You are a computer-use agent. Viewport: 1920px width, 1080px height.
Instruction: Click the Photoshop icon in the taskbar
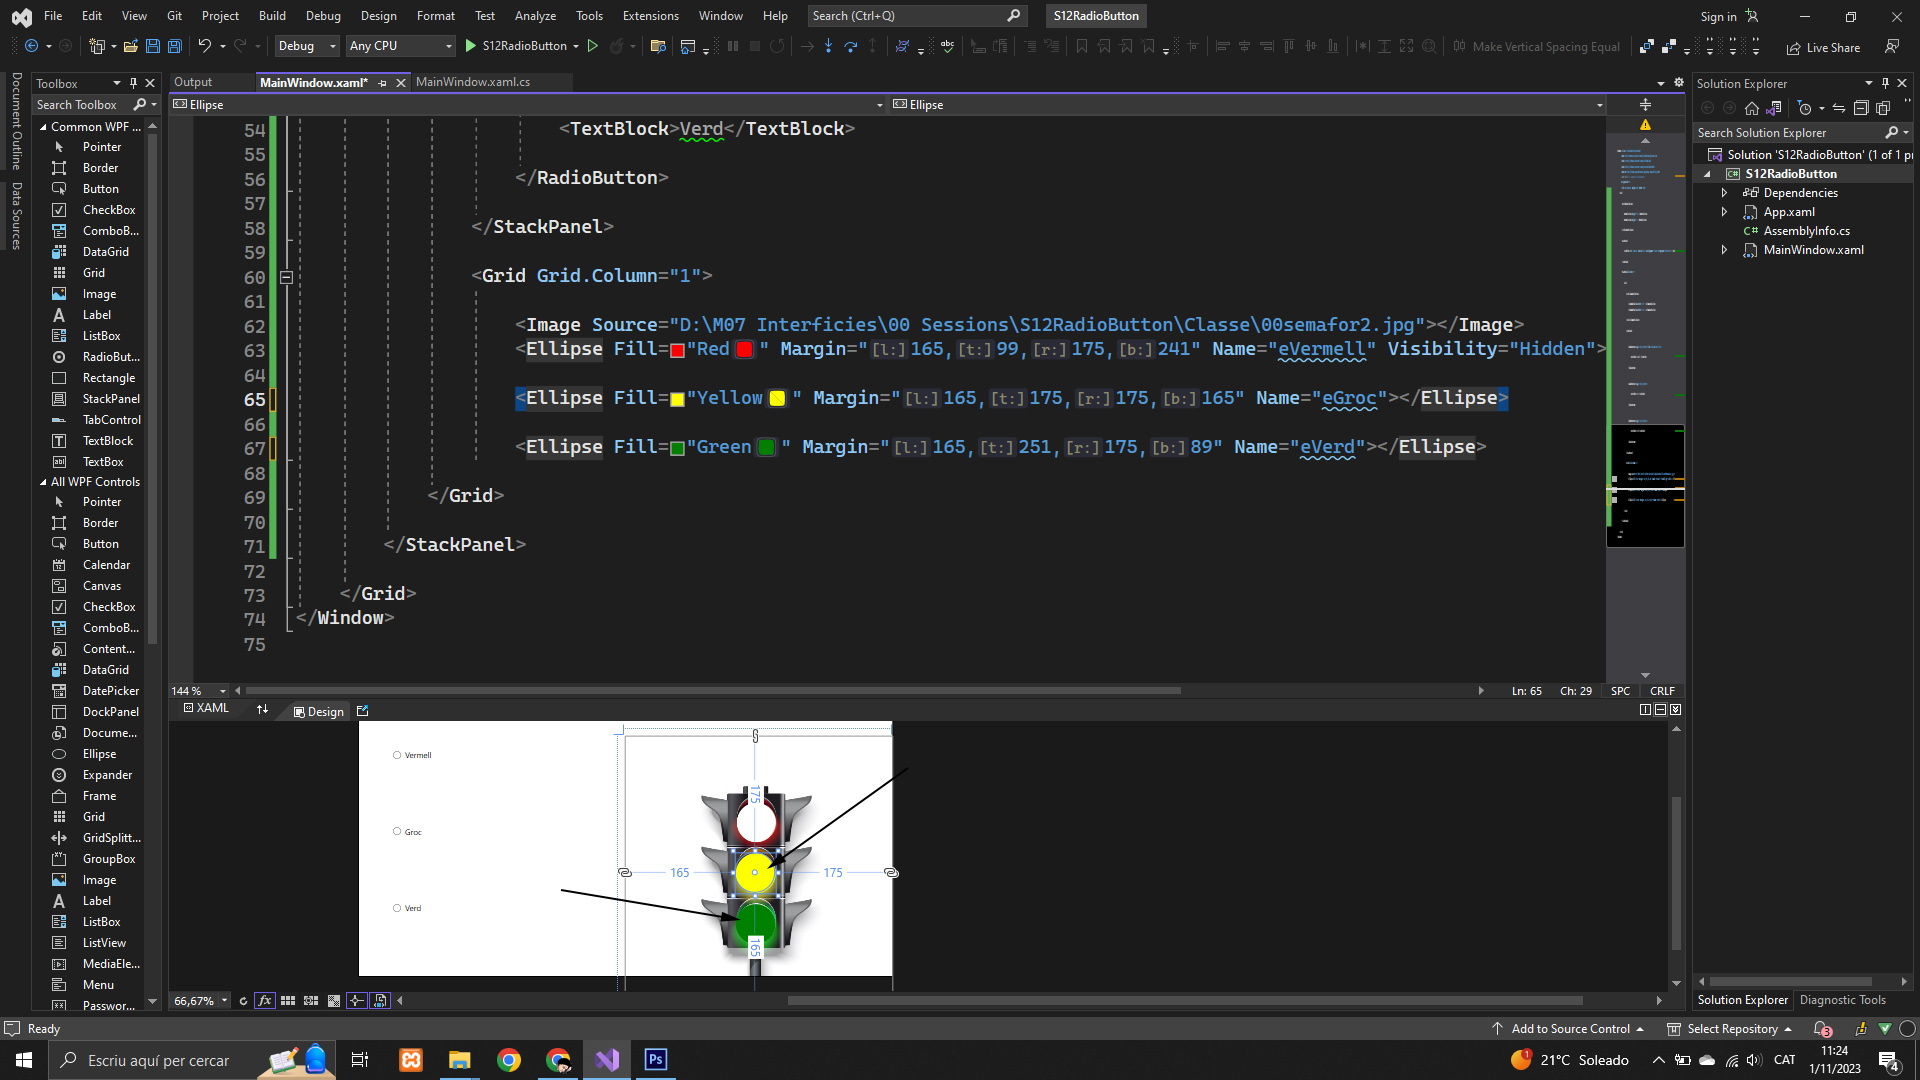(x=655, y=1060)
